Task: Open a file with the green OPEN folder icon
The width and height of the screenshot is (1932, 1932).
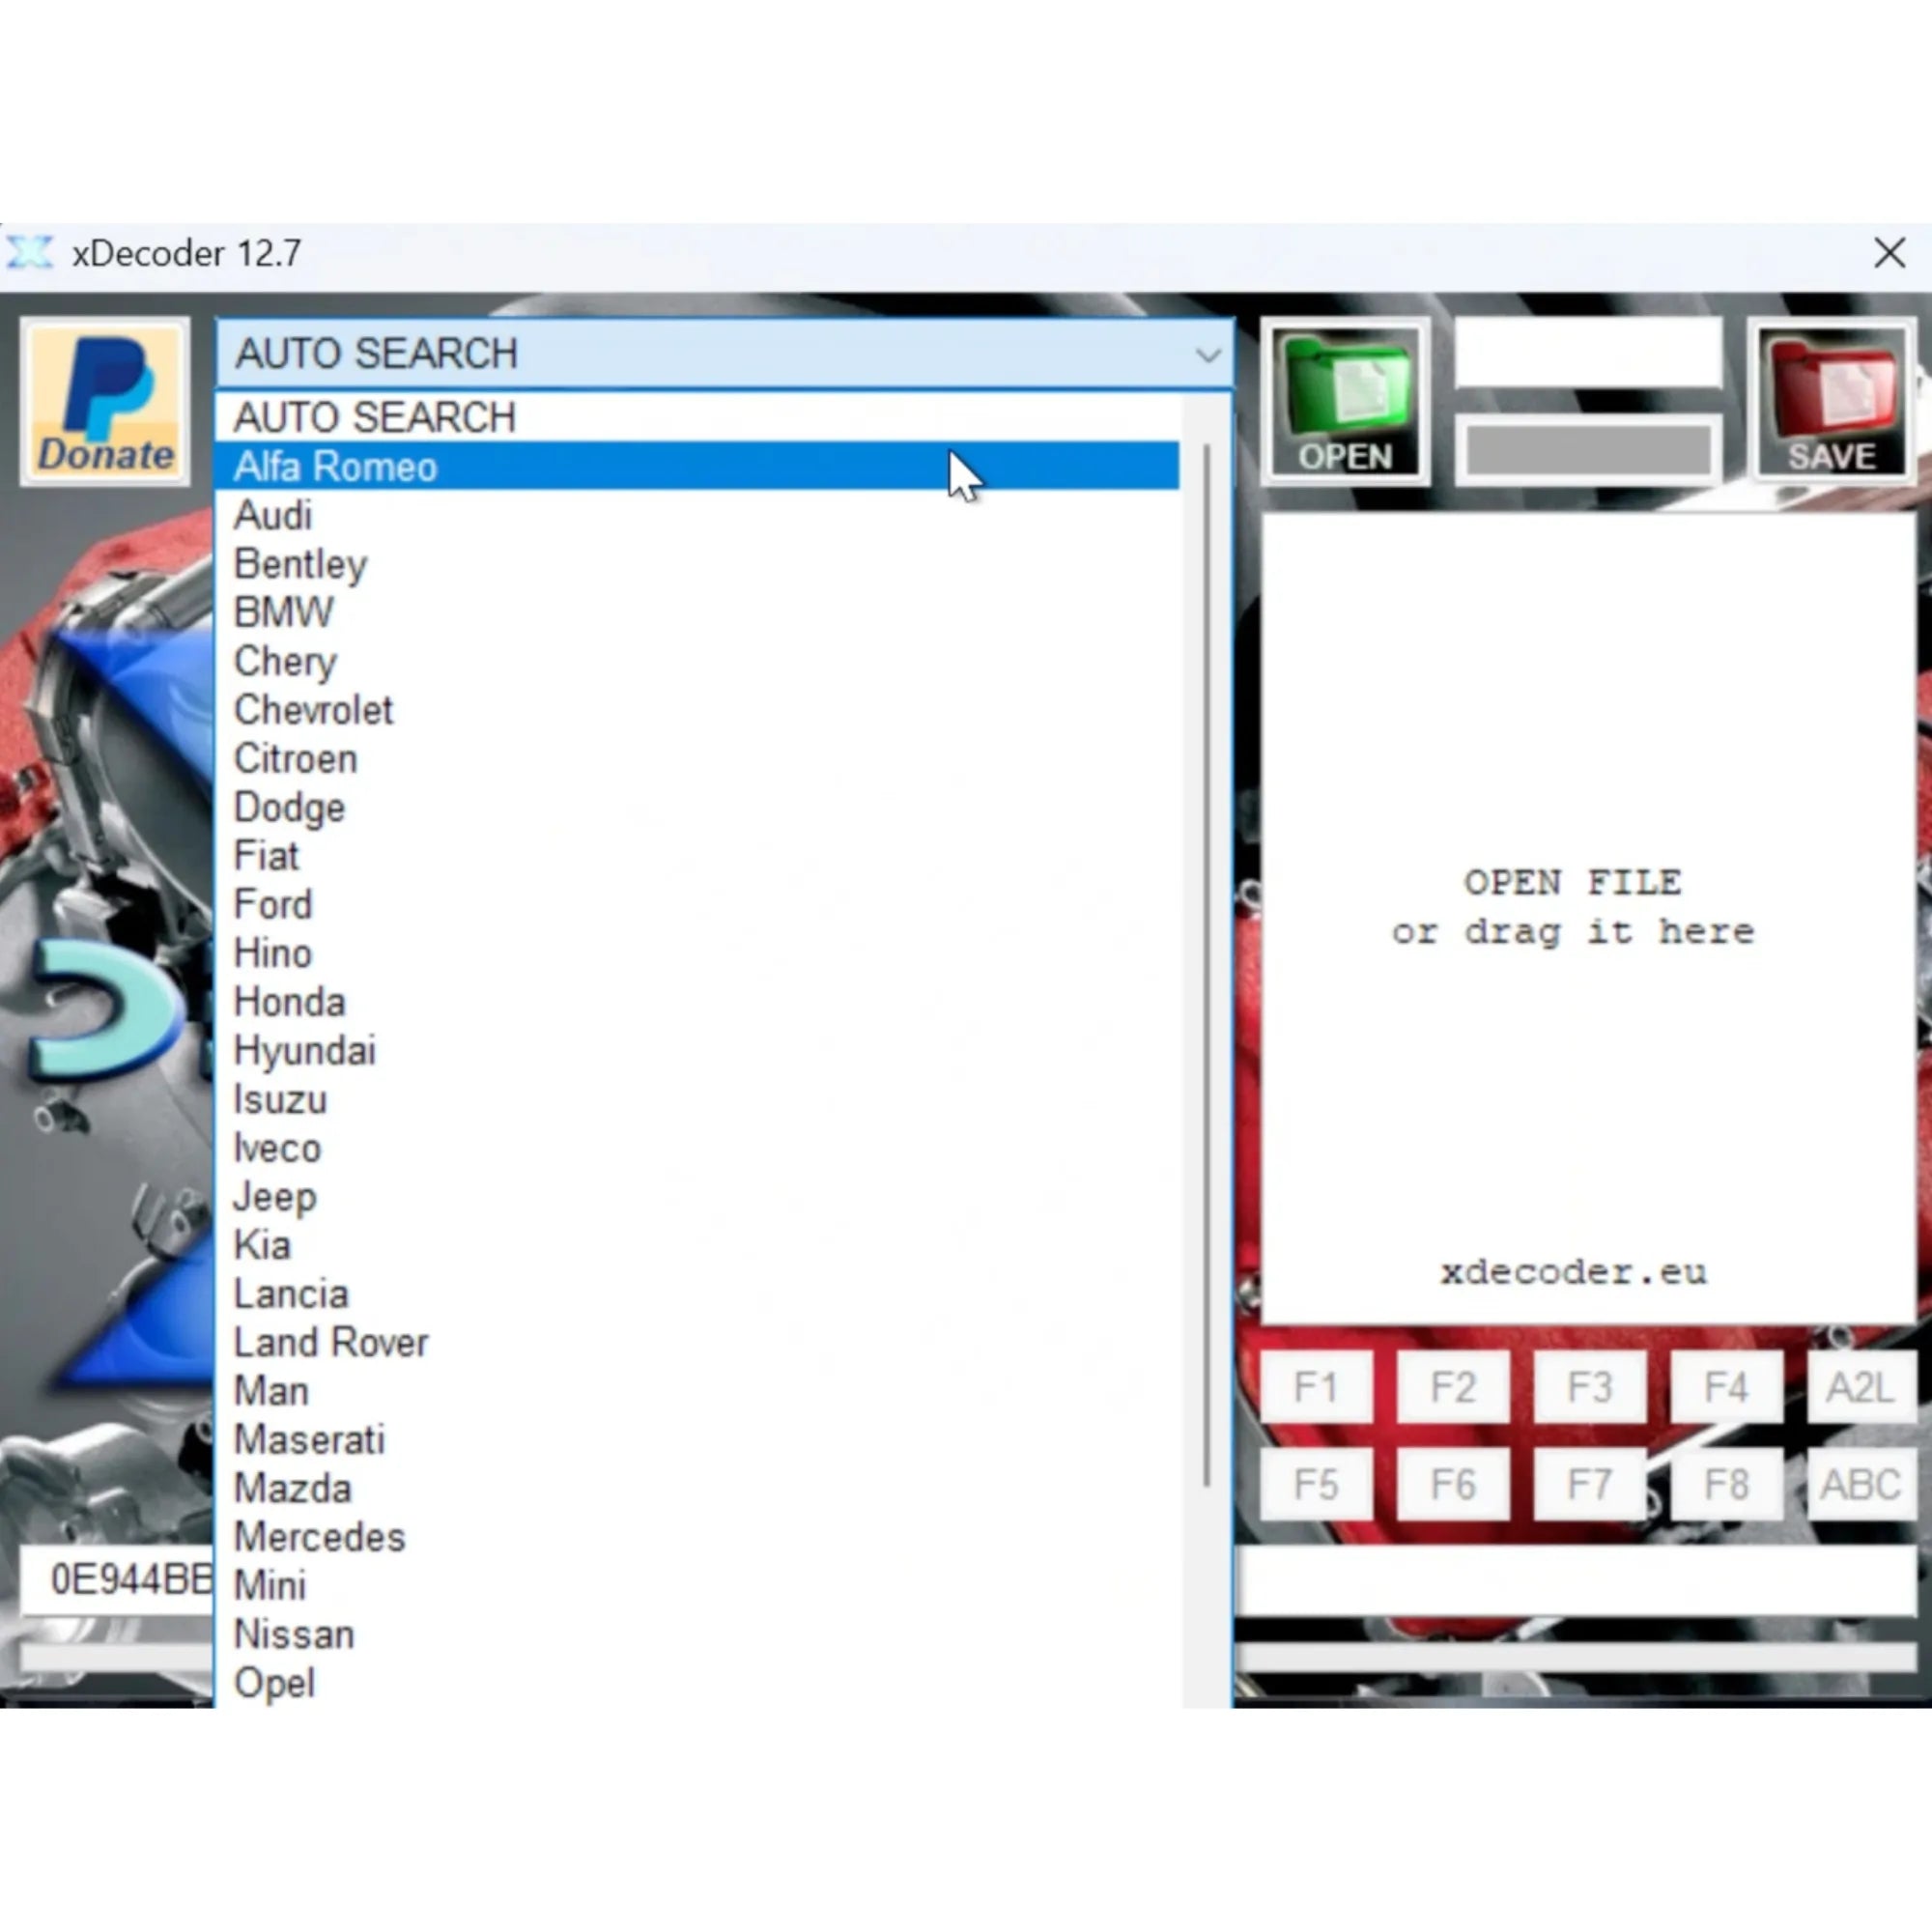Action: click(x=1344, y=400)
